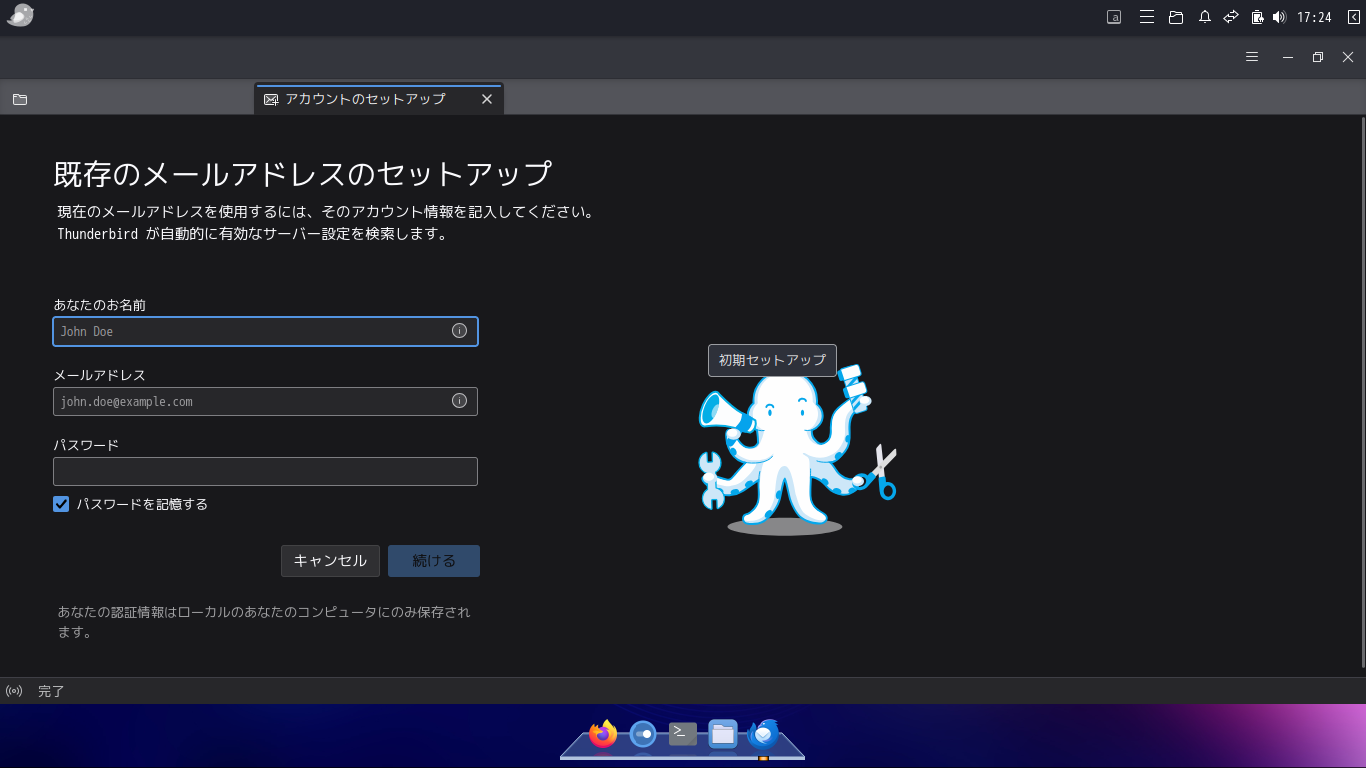The image size is (1366, 768).
Task: Click the activity indicator in the status bar
Action: click(x=14, y=691)
